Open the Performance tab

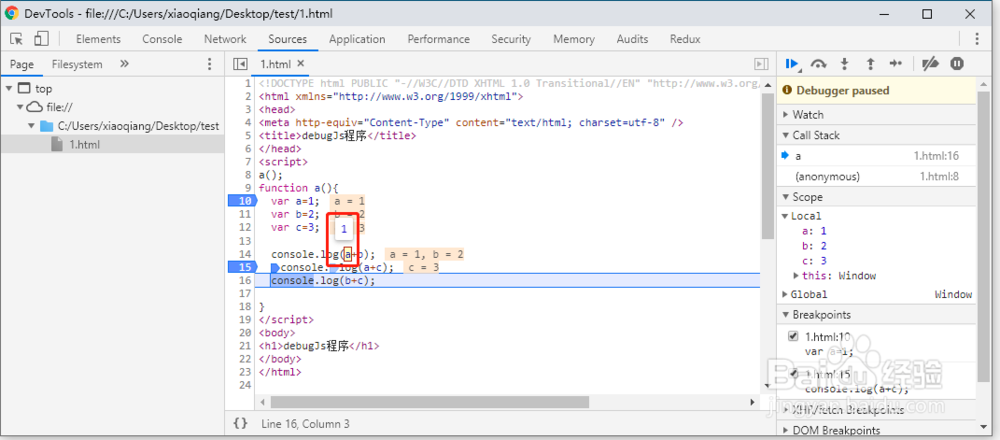(439, 39)
